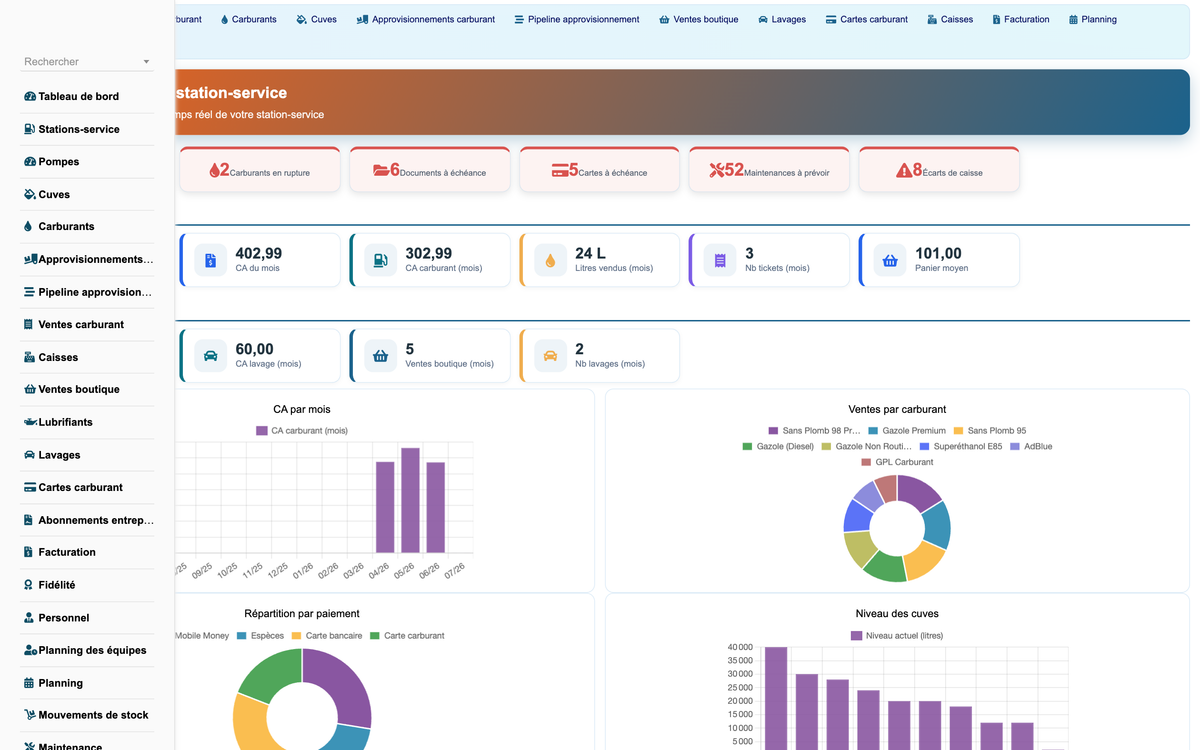Open Carburants tab in top bar
This screenshot has height=750, width=1200.
pyautogui.click(x=248, y=19)
